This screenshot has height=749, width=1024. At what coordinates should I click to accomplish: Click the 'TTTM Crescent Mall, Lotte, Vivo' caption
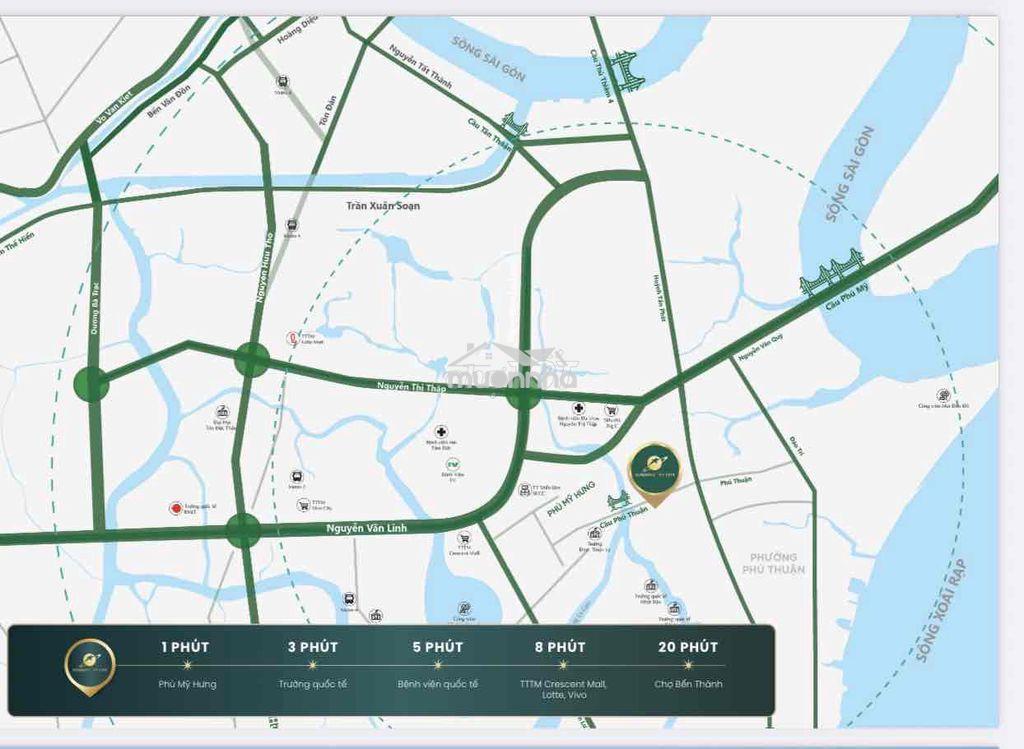[x=563, y=690]
